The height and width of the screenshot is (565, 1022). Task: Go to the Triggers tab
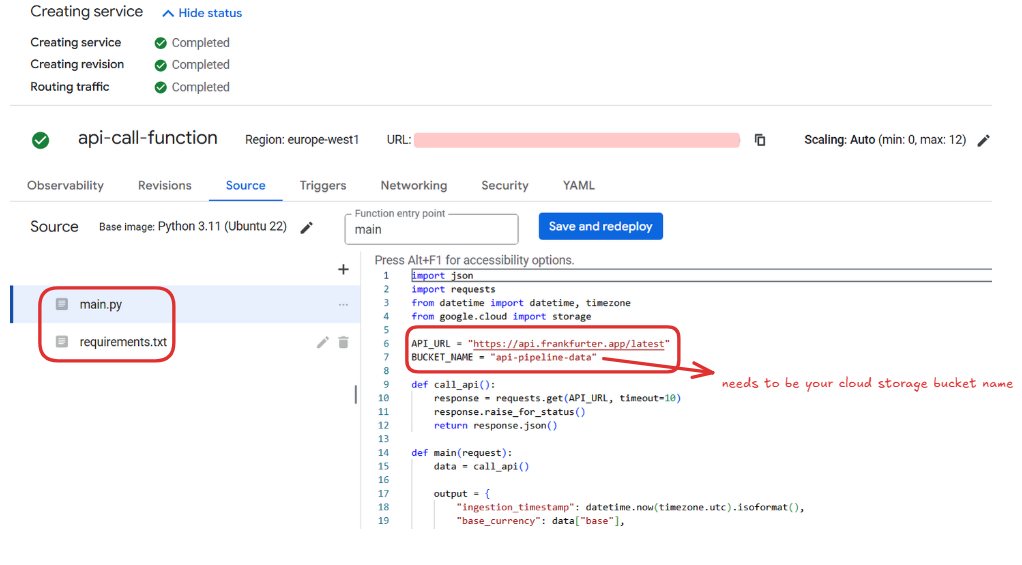click(x=323, y=186)
